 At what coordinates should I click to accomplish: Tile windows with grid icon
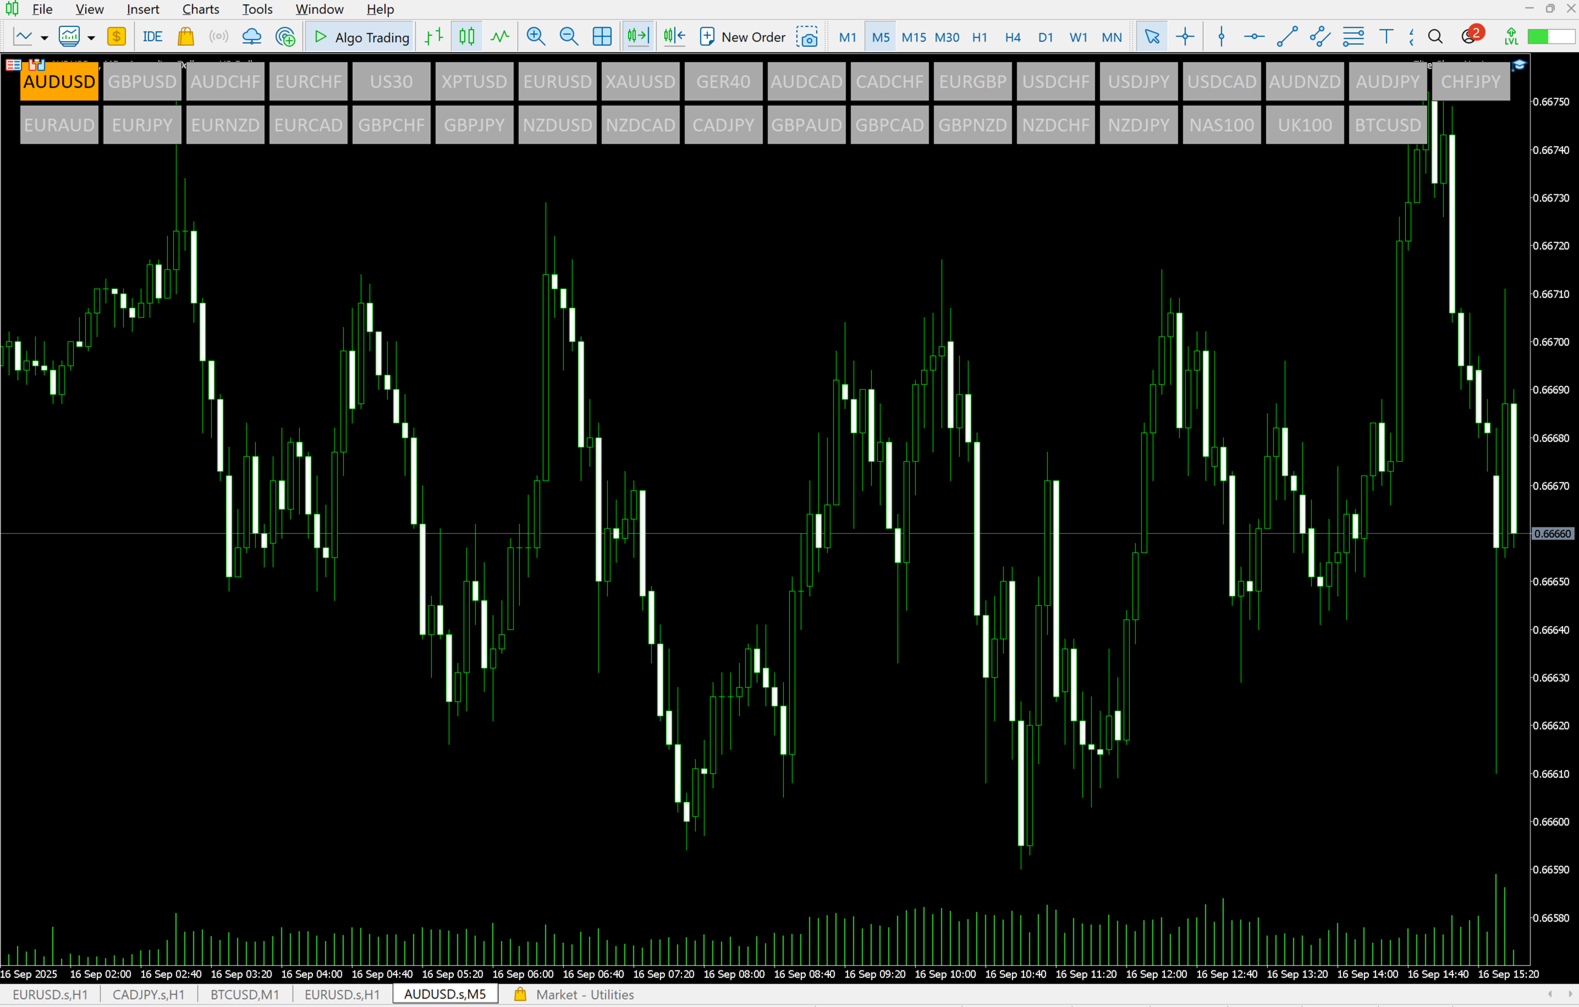point(602,37)
